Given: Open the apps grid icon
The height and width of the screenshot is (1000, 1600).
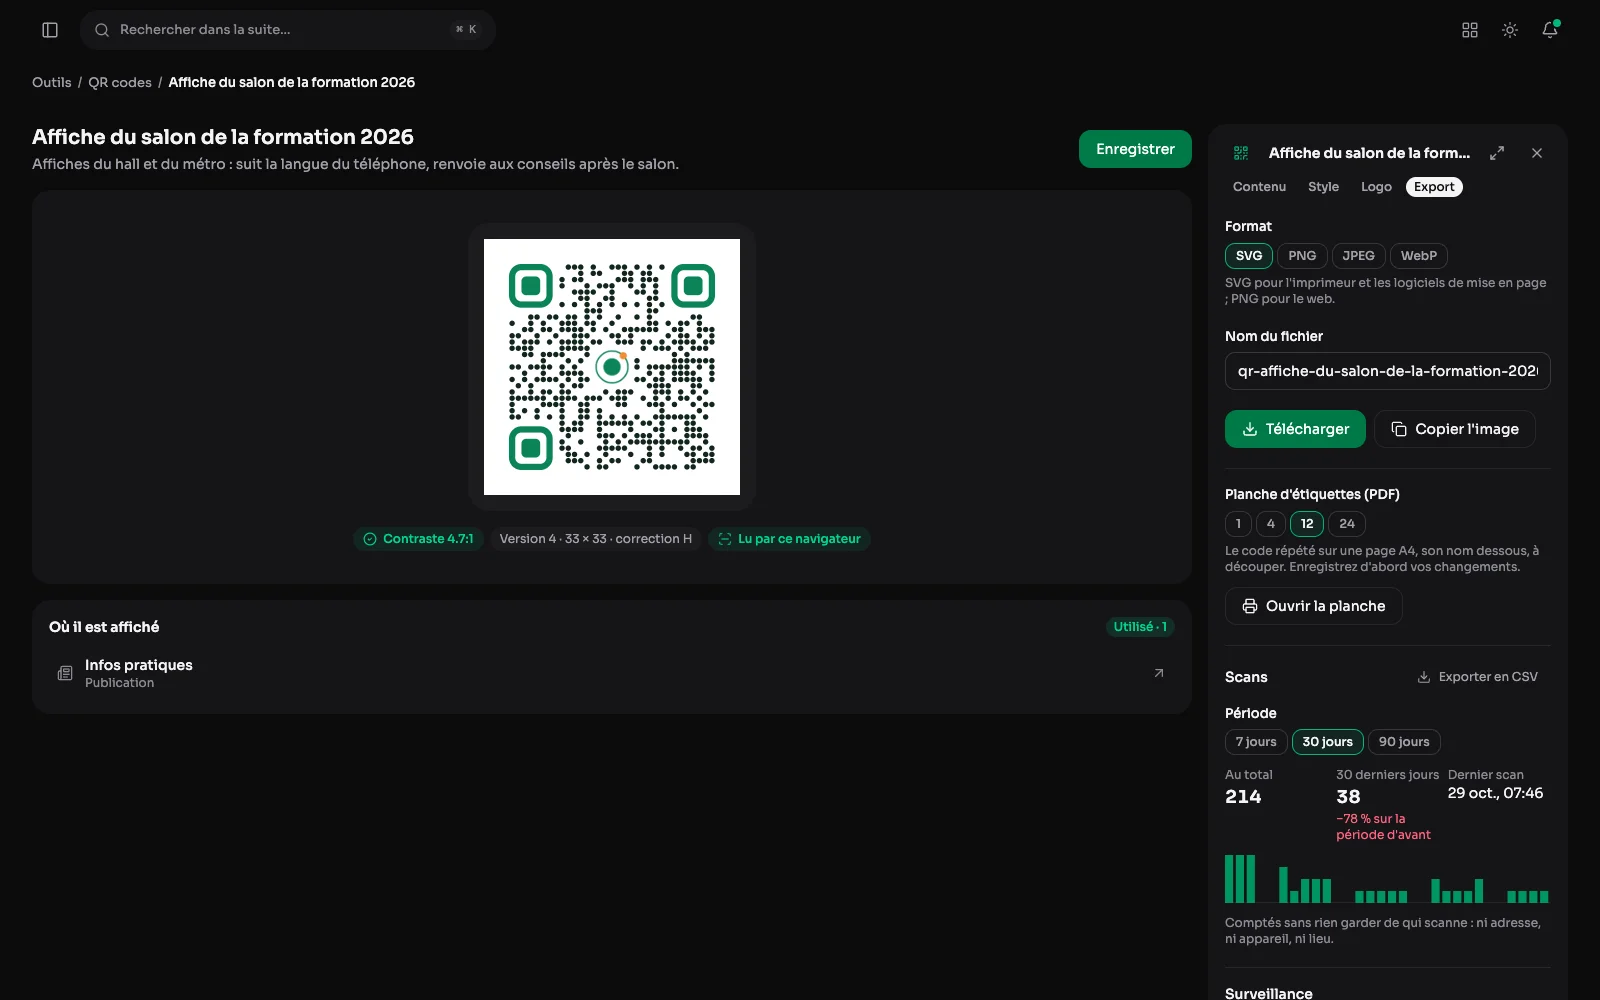Looking at the screenshot, I should click(1470, 30).
